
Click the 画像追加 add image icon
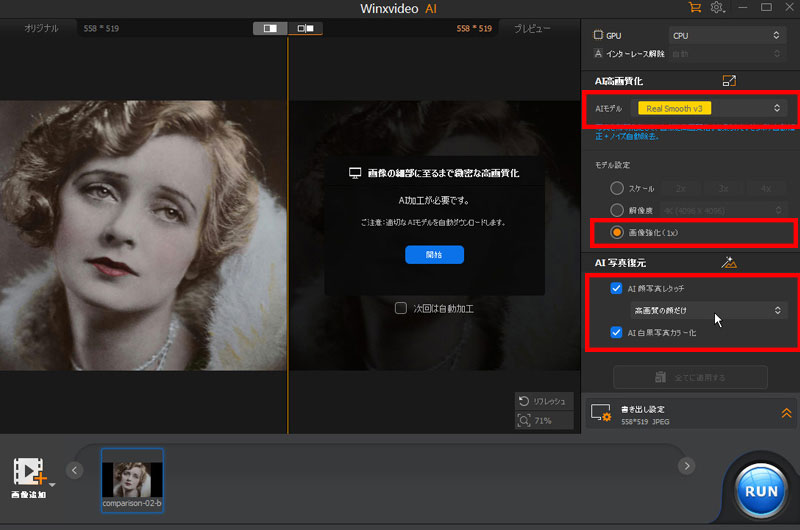pyautogui.click(x=28, y=472)
